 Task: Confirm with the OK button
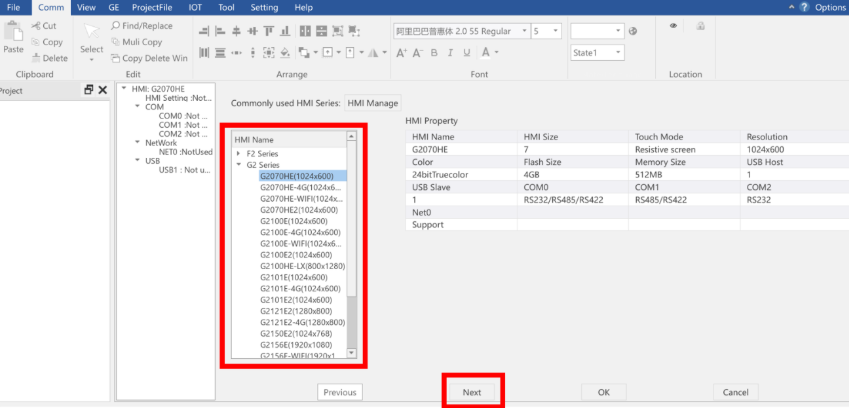tap(604, 392)
